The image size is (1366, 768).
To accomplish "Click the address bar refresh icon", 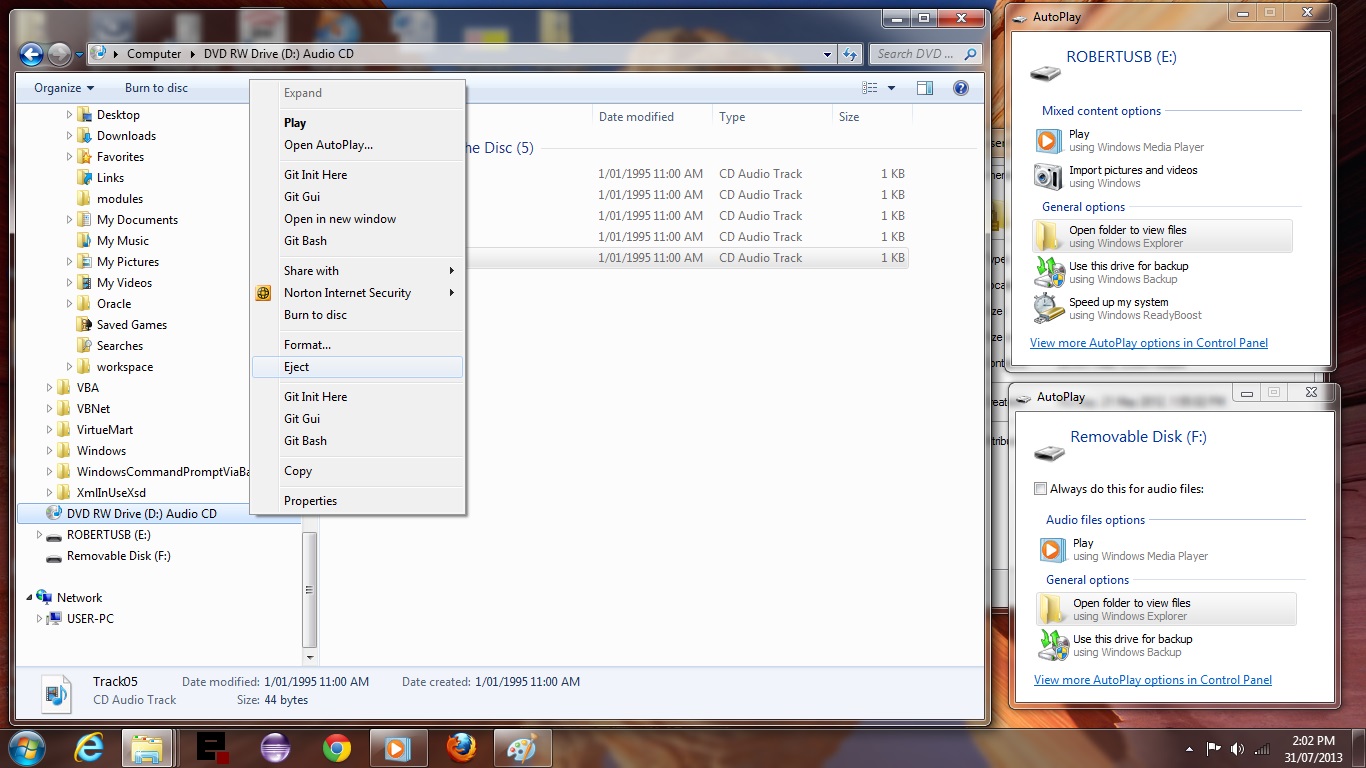I will coord(851,54).
